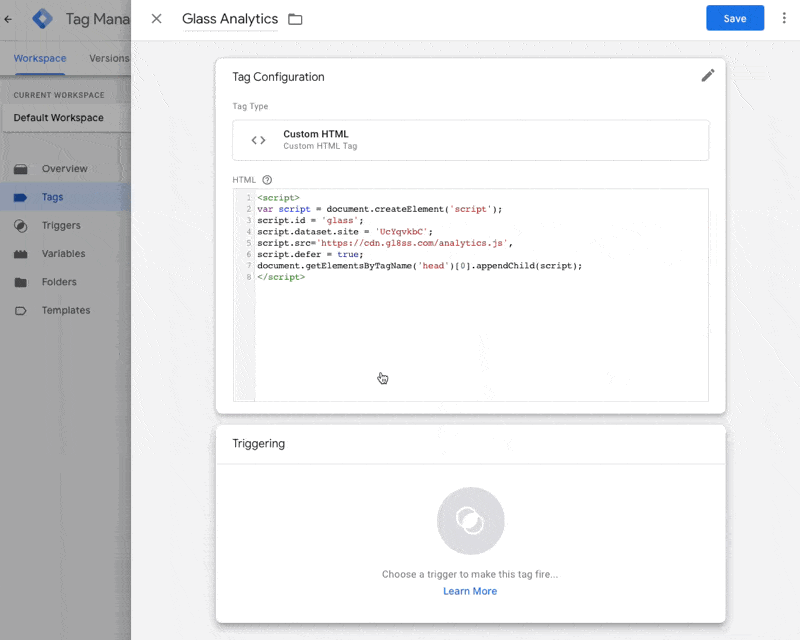Viewport: 800px width, 640px height.
Task: Select the Custom HTML tag type box
Action: click(470, 140)
